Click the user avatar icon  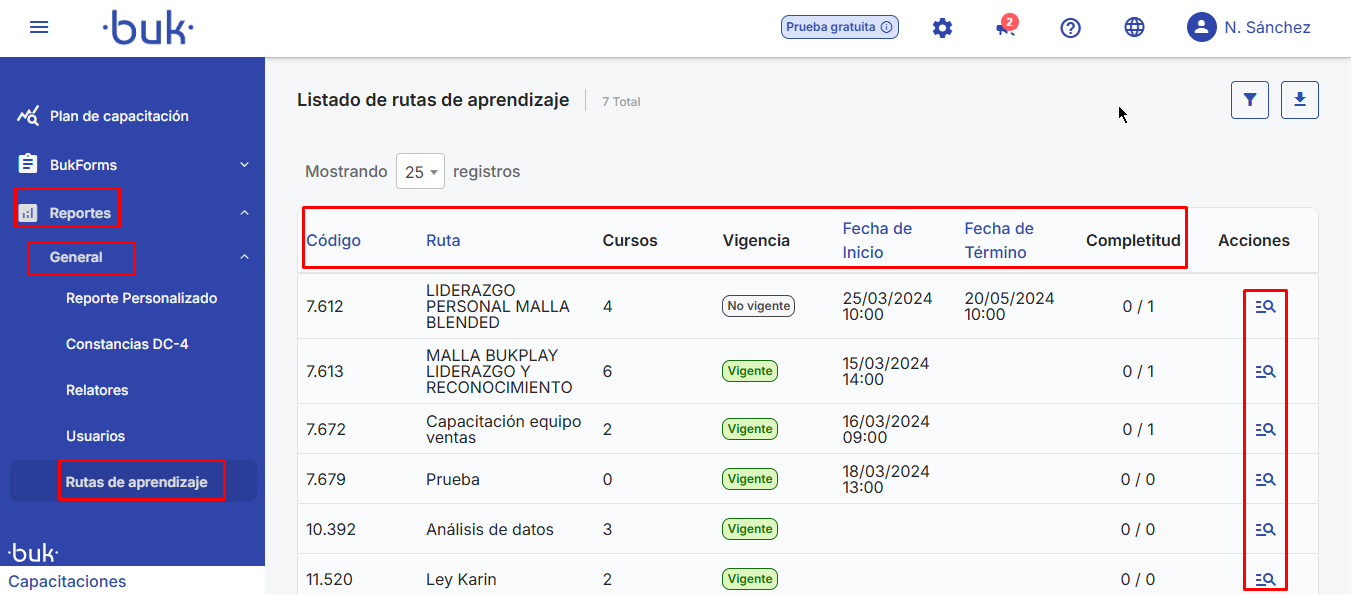[1201, 27]
